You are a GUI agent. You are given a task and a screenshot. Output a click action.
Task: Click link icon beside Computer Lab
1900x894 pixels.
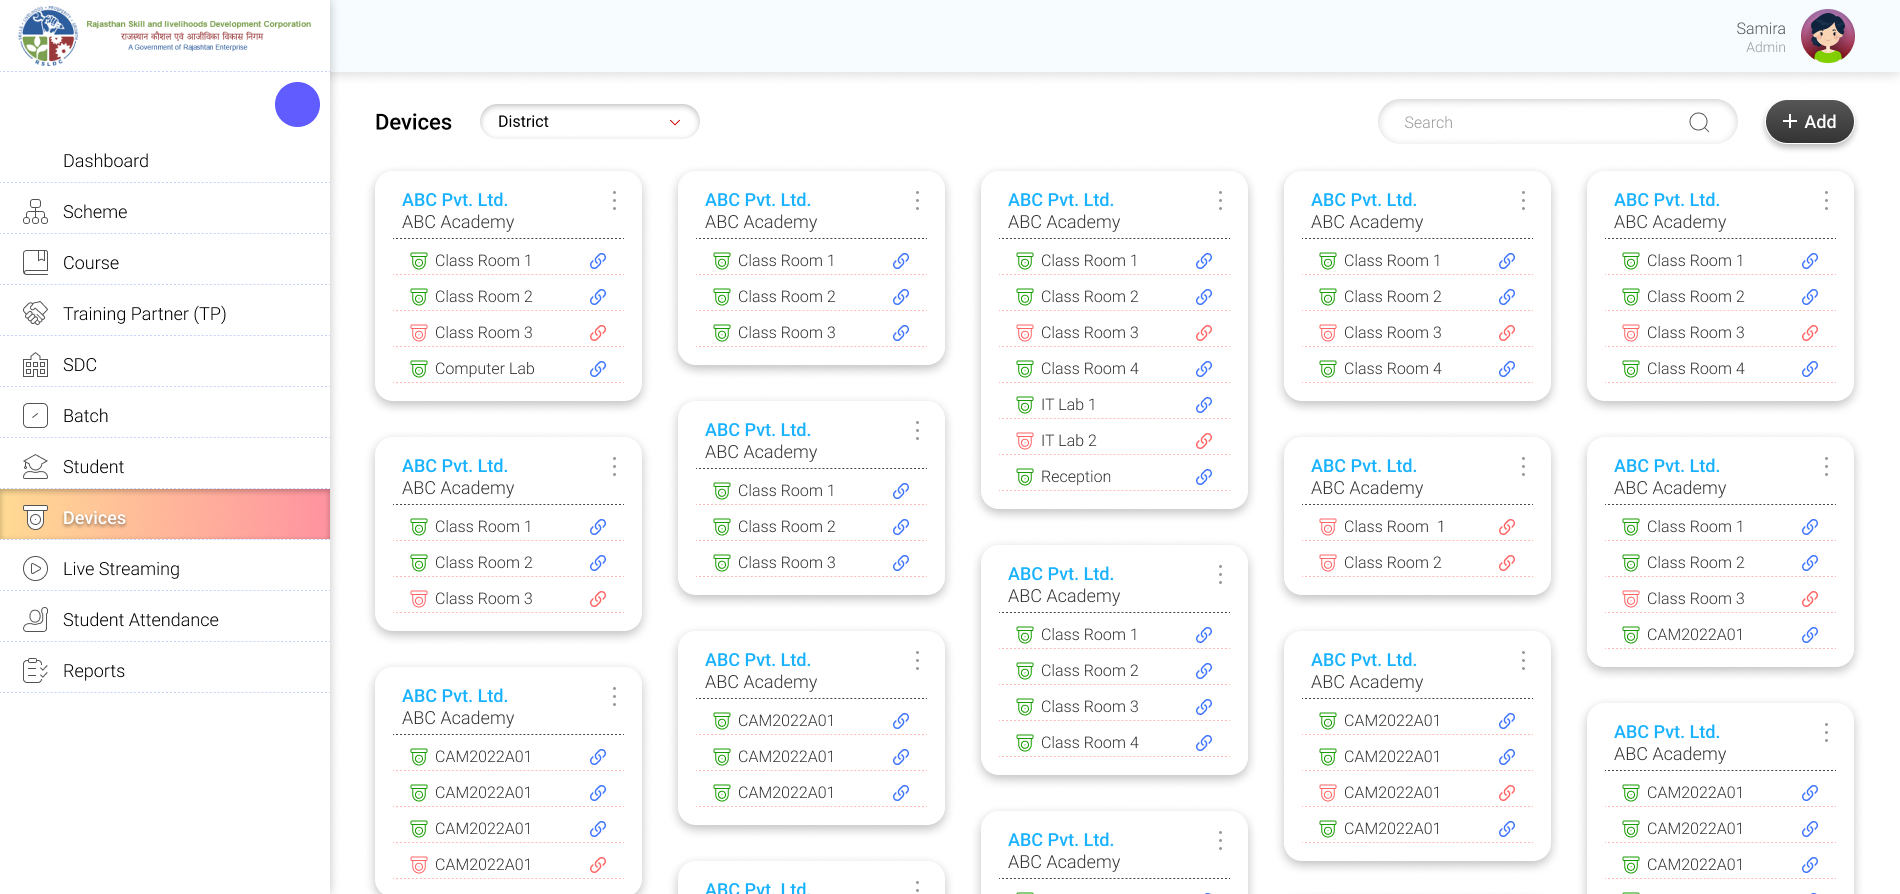pos(598,369)
